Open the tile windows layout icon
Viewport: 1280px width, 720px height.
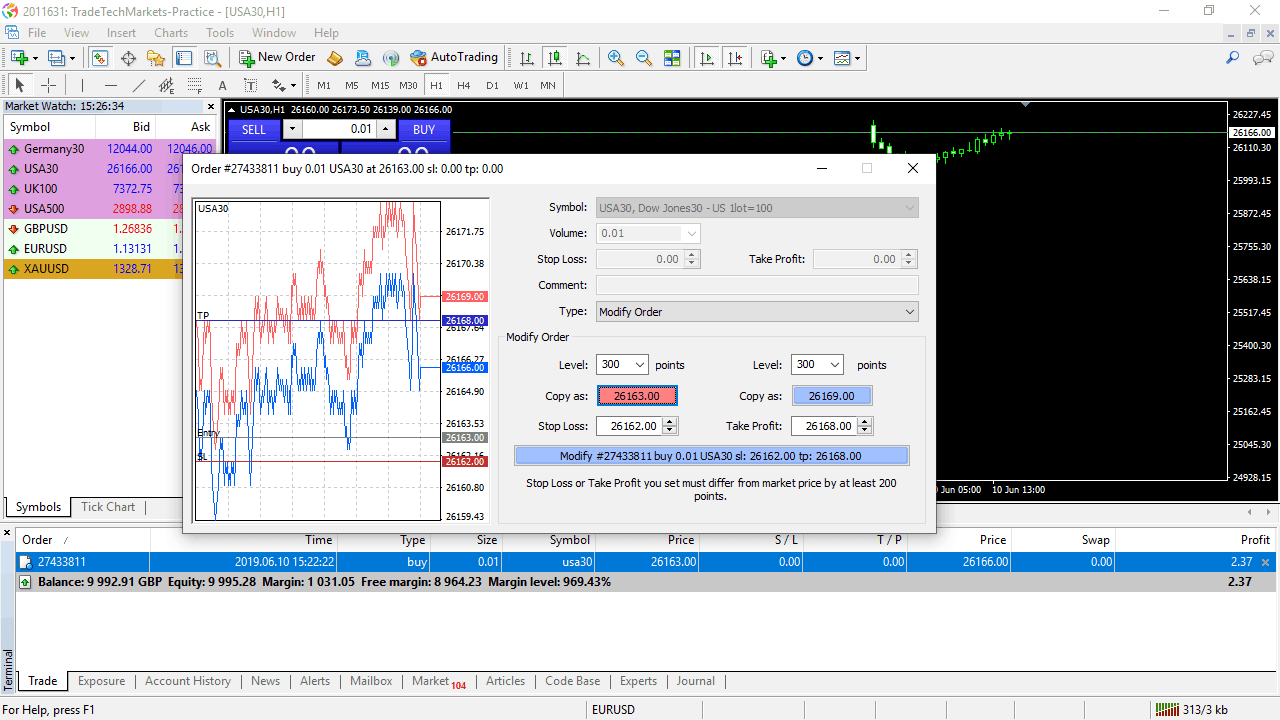click(x=672, y=58)
